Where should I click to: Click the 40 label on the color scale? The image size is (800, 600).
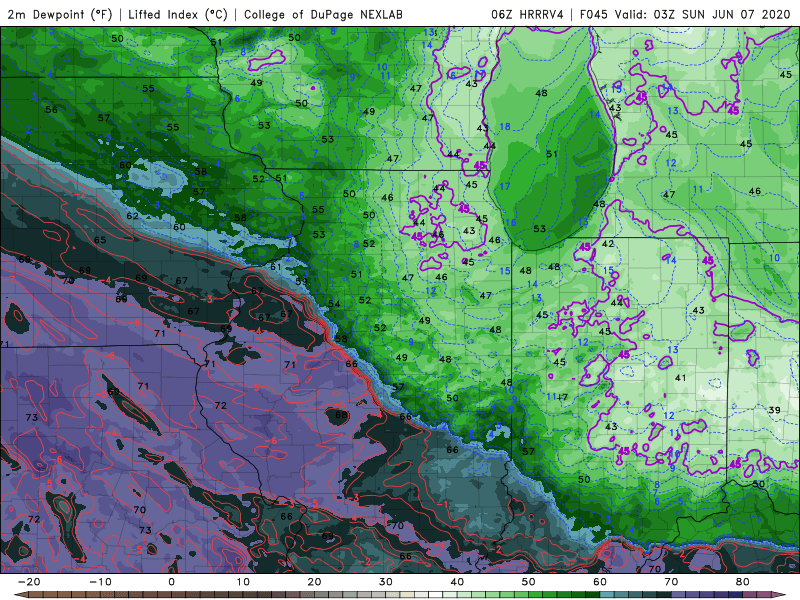click(x=457, y=582)
